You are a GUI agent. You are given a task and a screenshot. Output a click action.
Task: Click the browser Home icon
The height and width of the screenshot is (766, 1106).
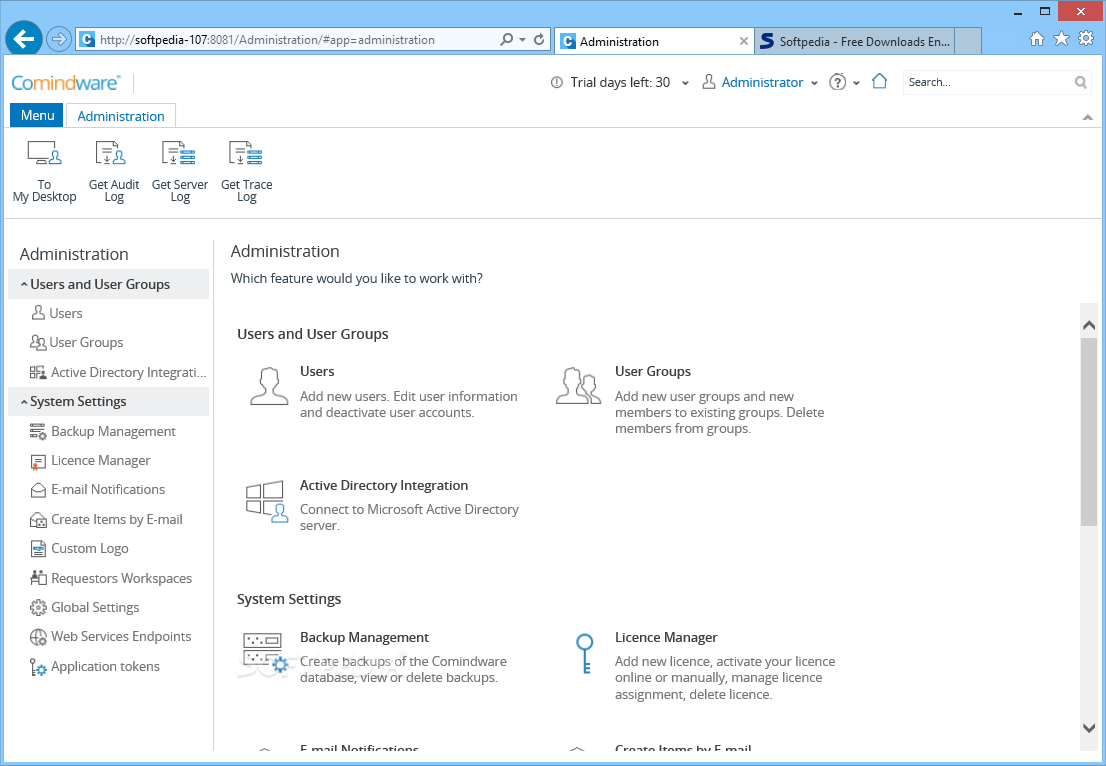pyautogui.click(x=1036, y=39)
